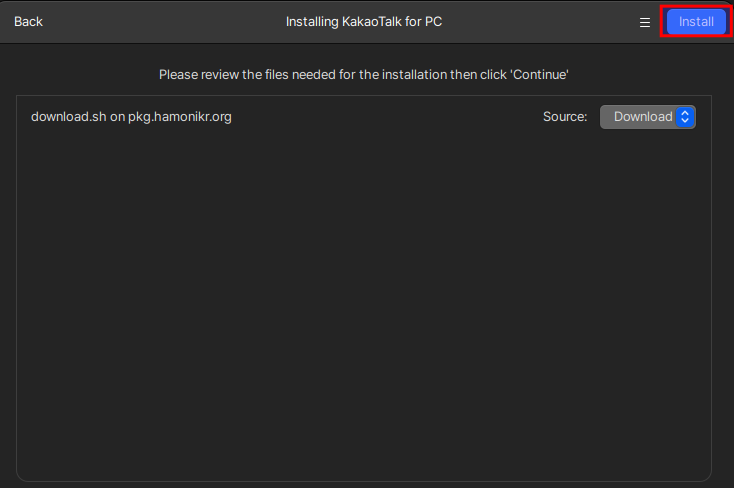Click the Install button

[x=696, y=22]
